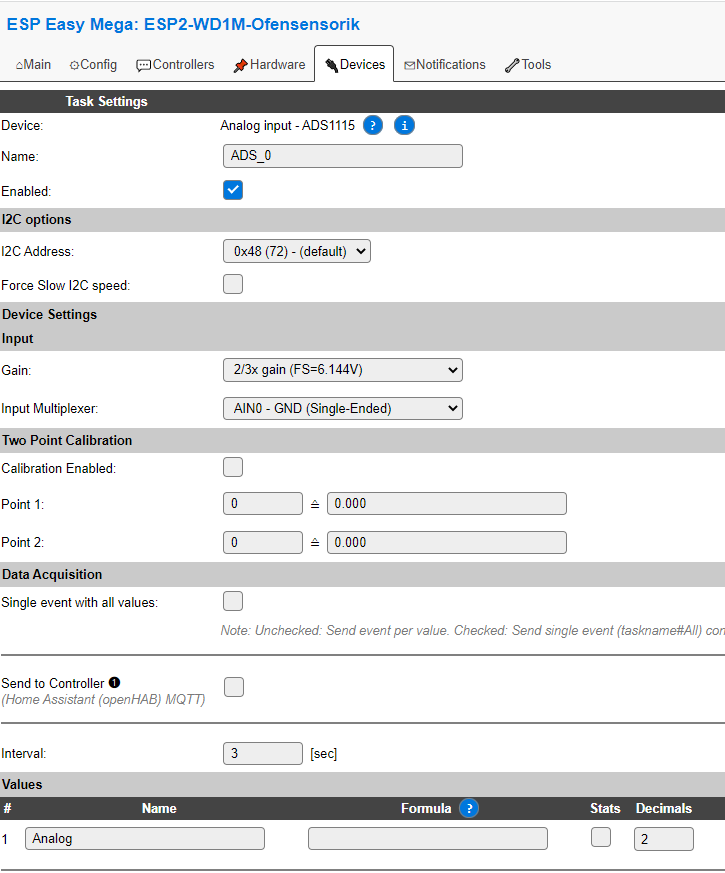Click the 'Task Settings' section header
725x873 pixels.
pos(106,101)
